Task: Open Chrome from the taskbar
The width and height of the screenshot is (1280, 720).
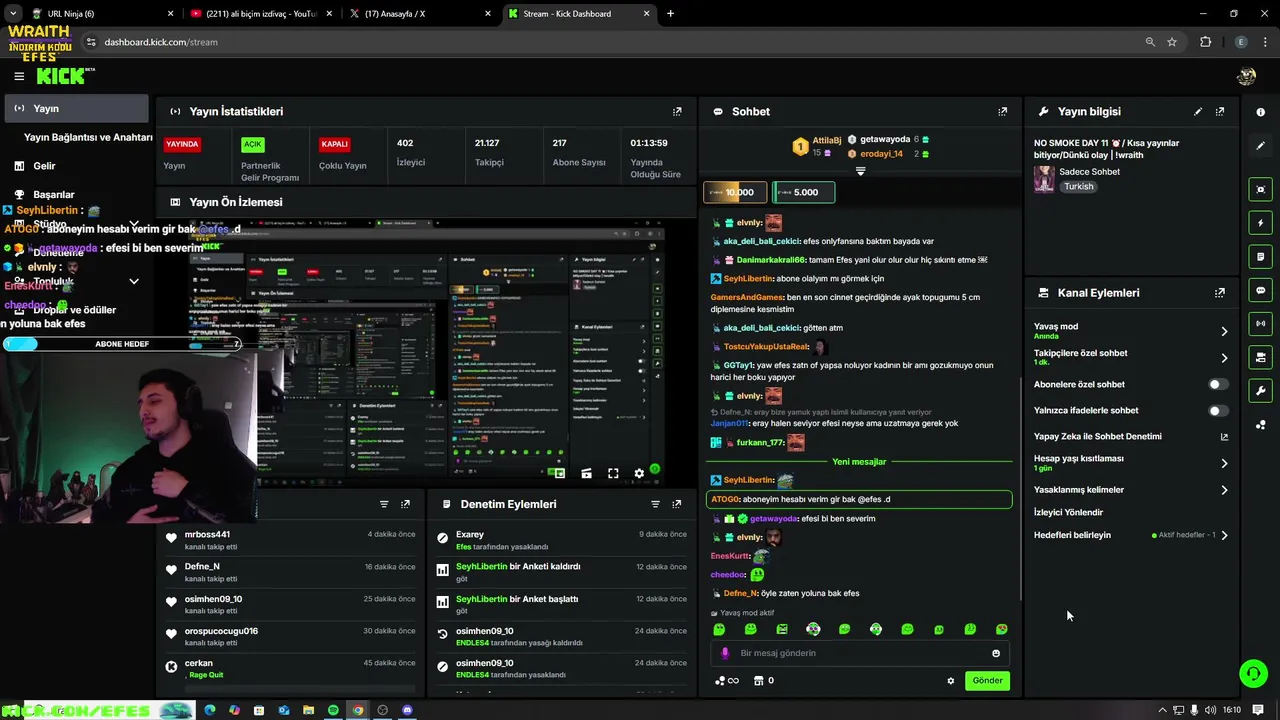Action: click(358, 710)
